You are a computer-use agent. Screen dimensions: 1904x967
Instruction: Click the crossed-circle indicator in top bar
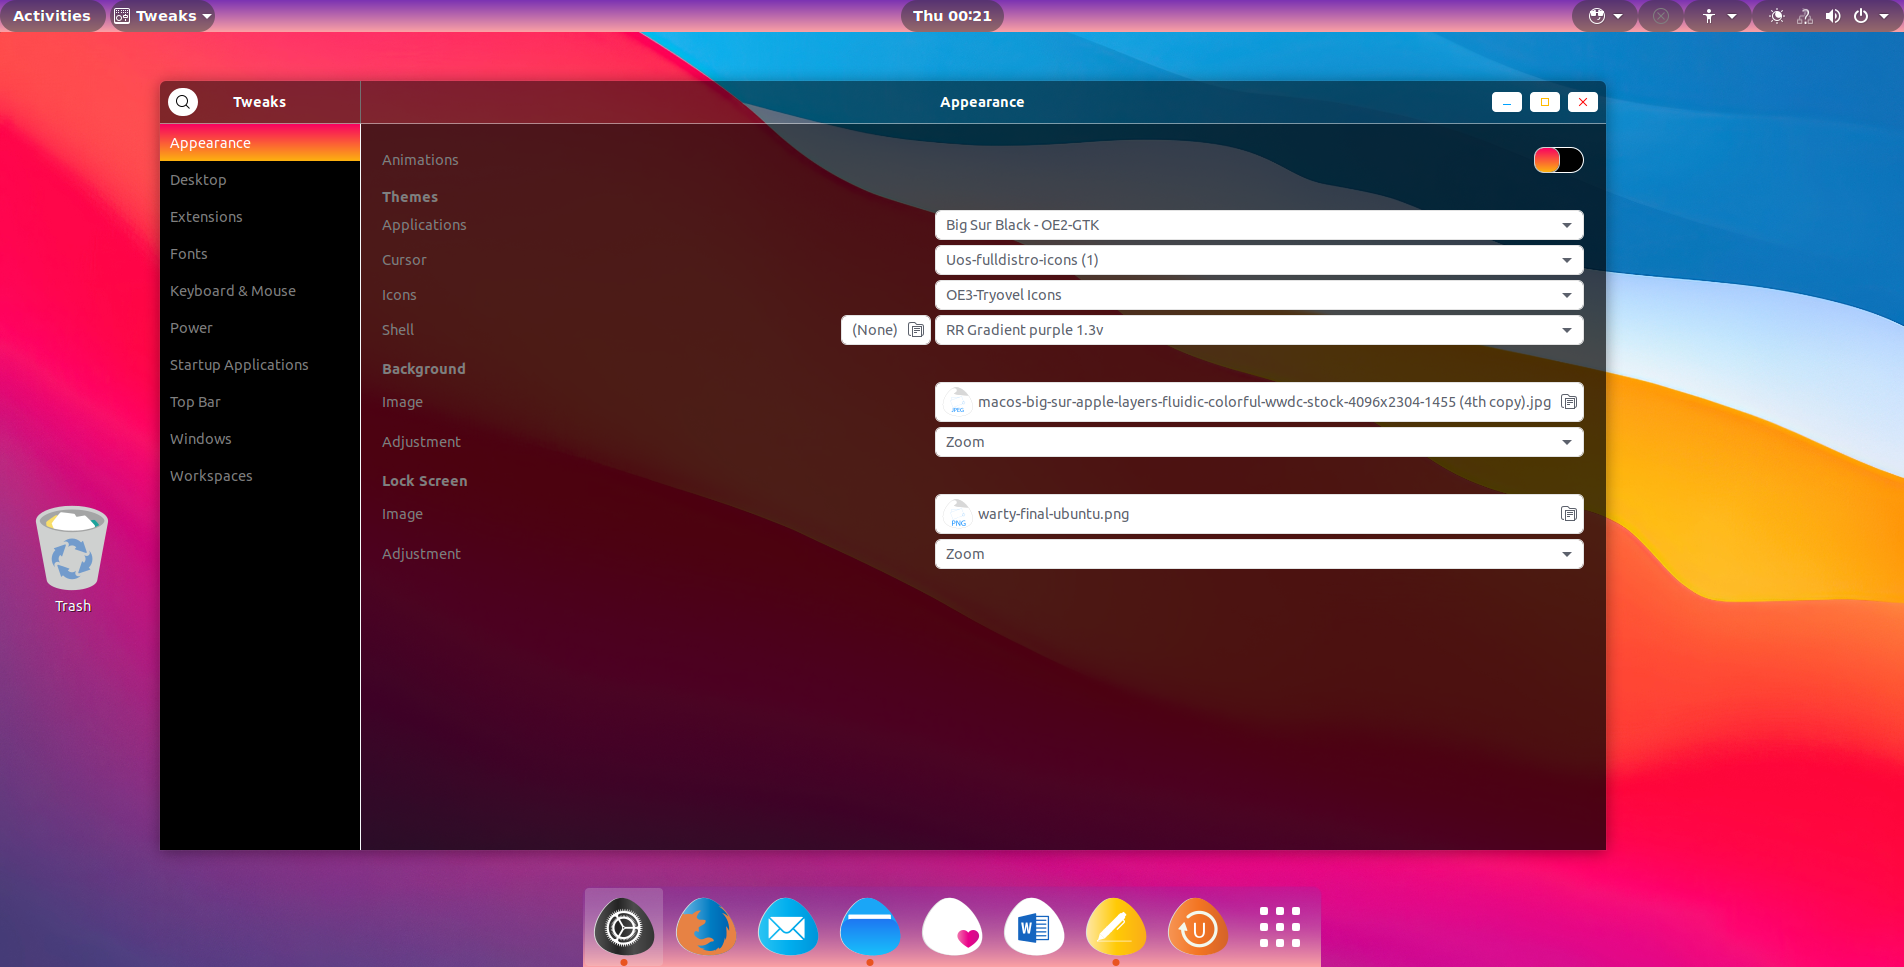[1661, 16]
